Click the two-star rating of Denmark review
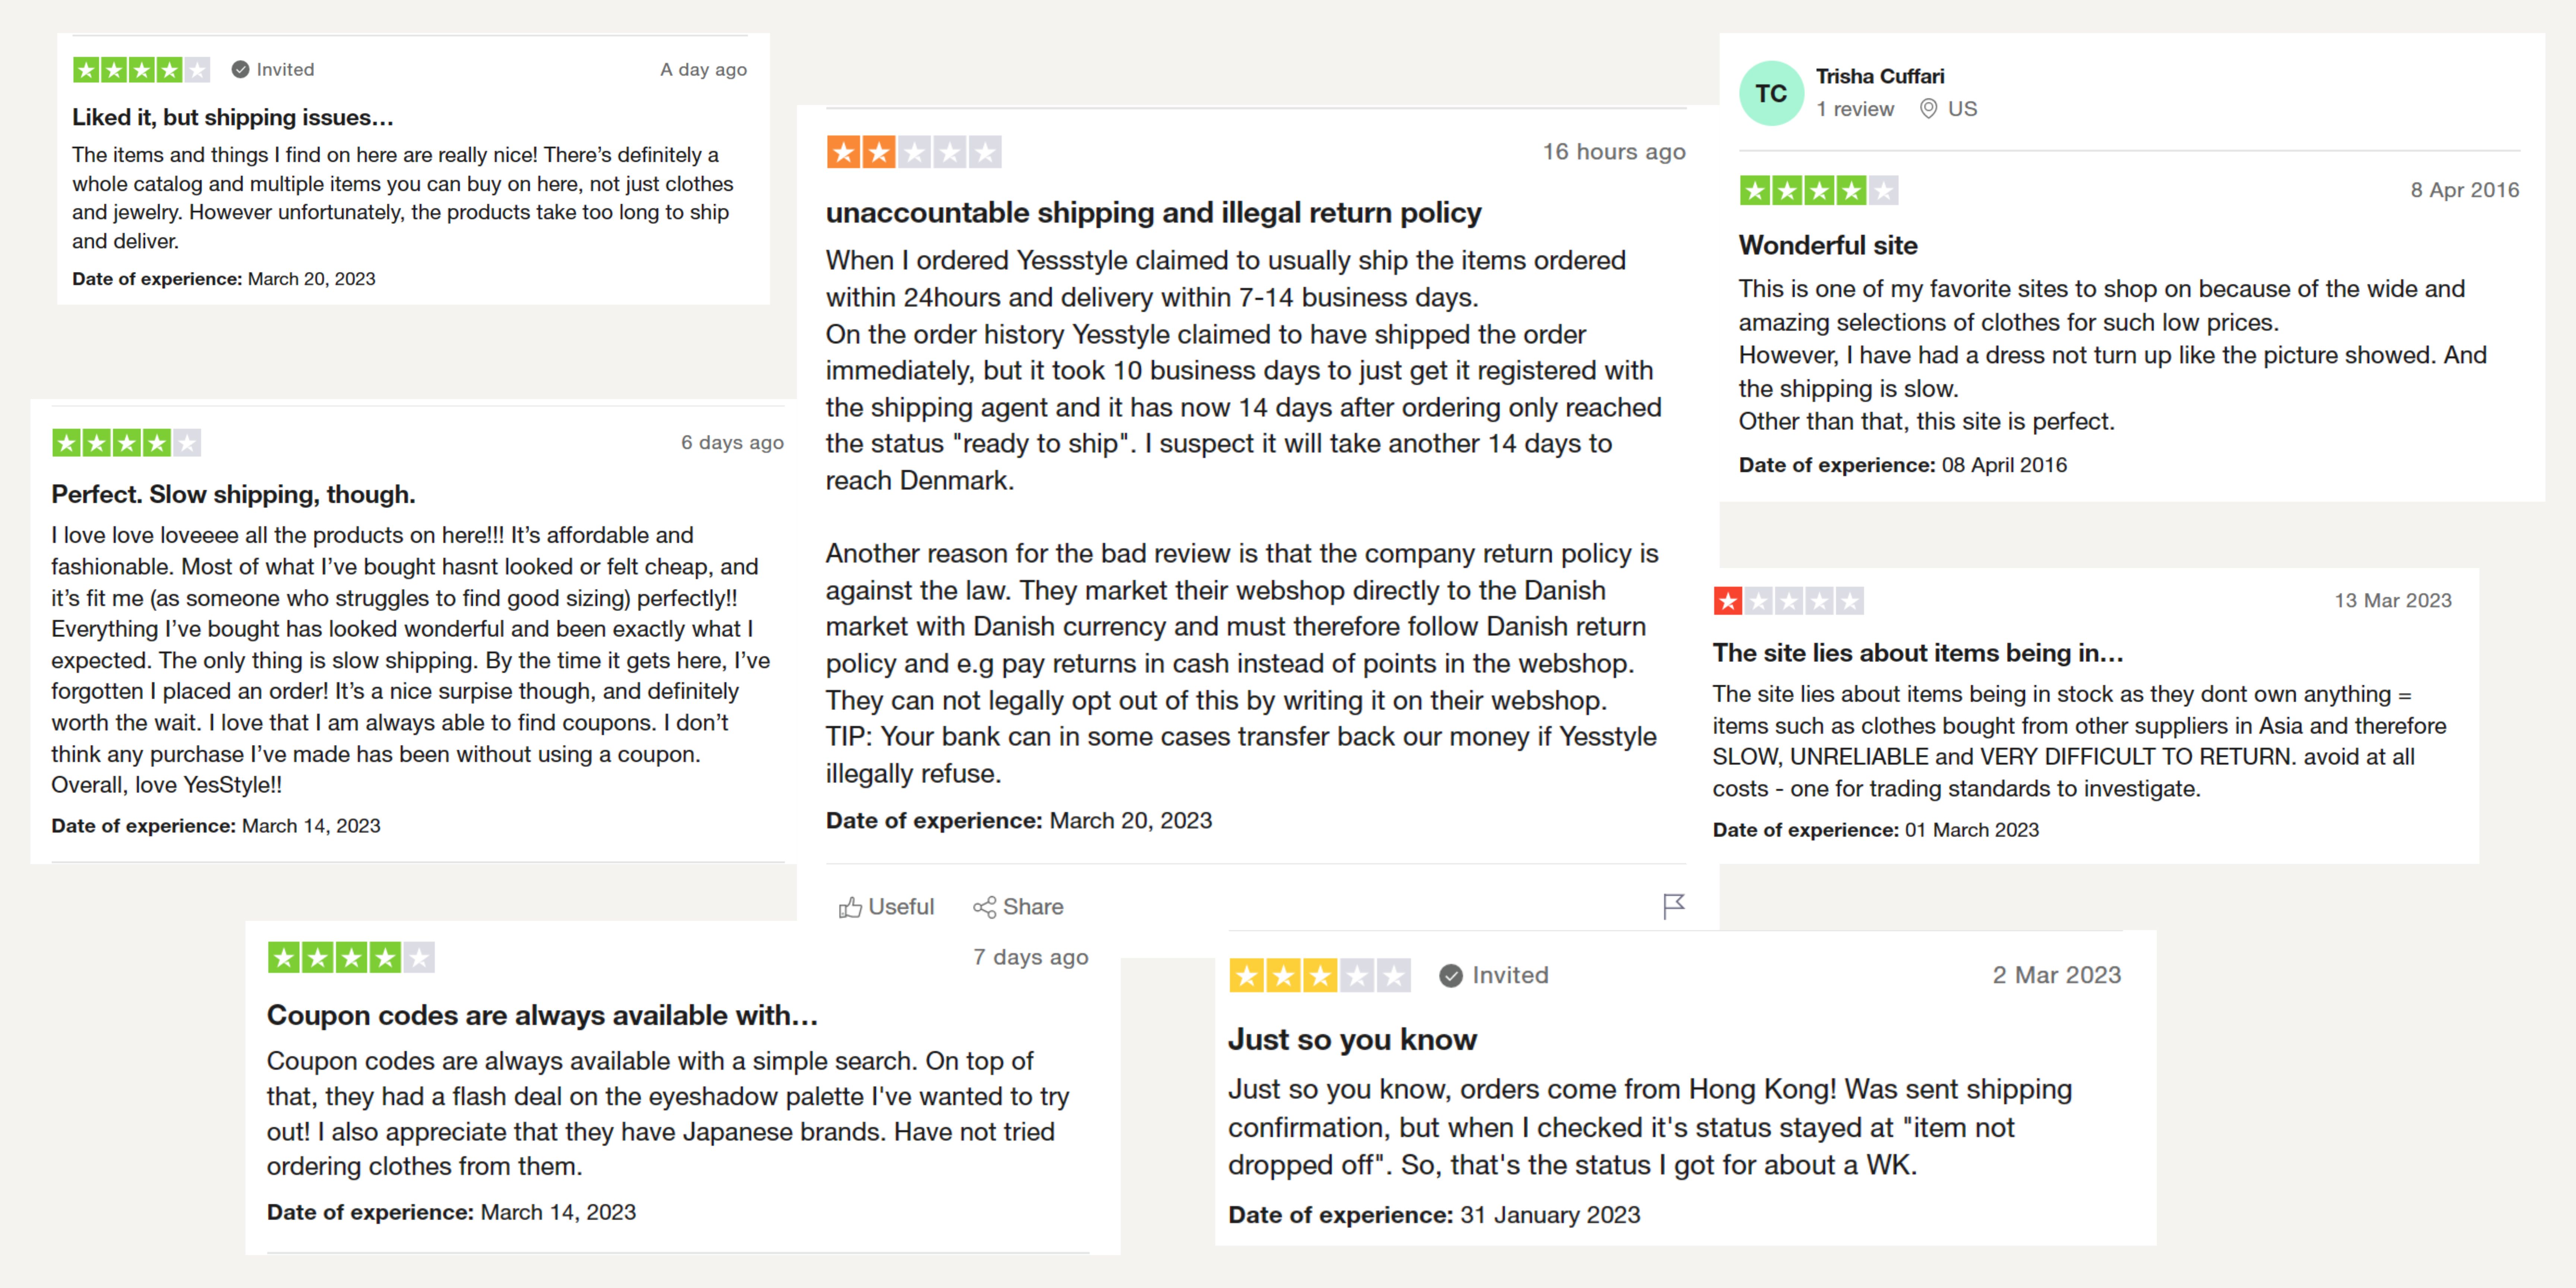Screen dimensions: 2576x1288 [x=913, y=152]
